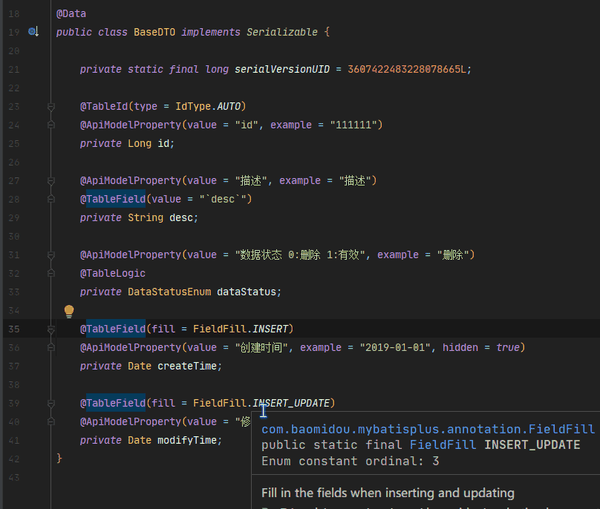This screenshot has height=509, width=600.
Task: Click the @TableId annotation
Action: coord(104,106)
